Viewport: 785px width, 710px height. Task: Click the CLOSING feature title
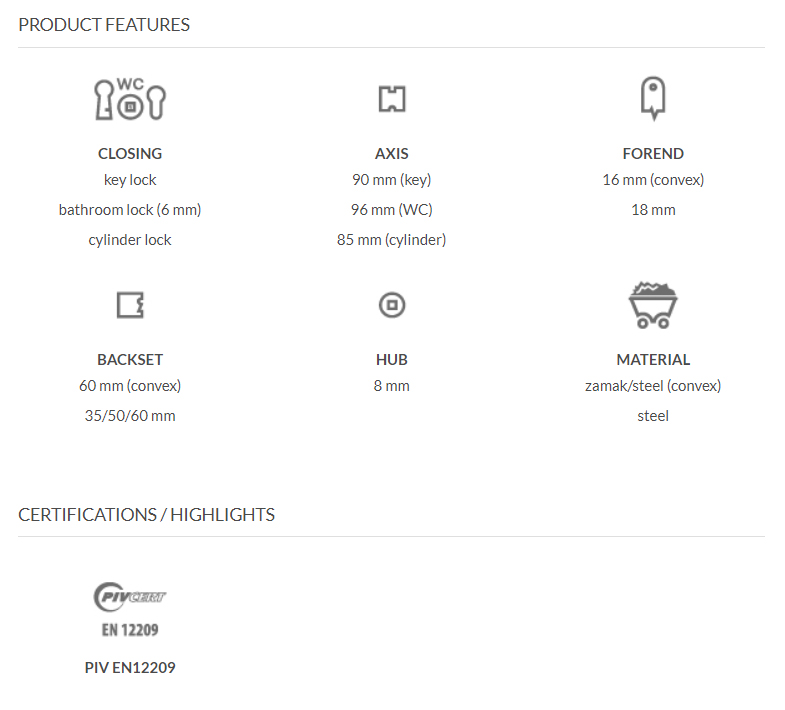click(130, 153)
